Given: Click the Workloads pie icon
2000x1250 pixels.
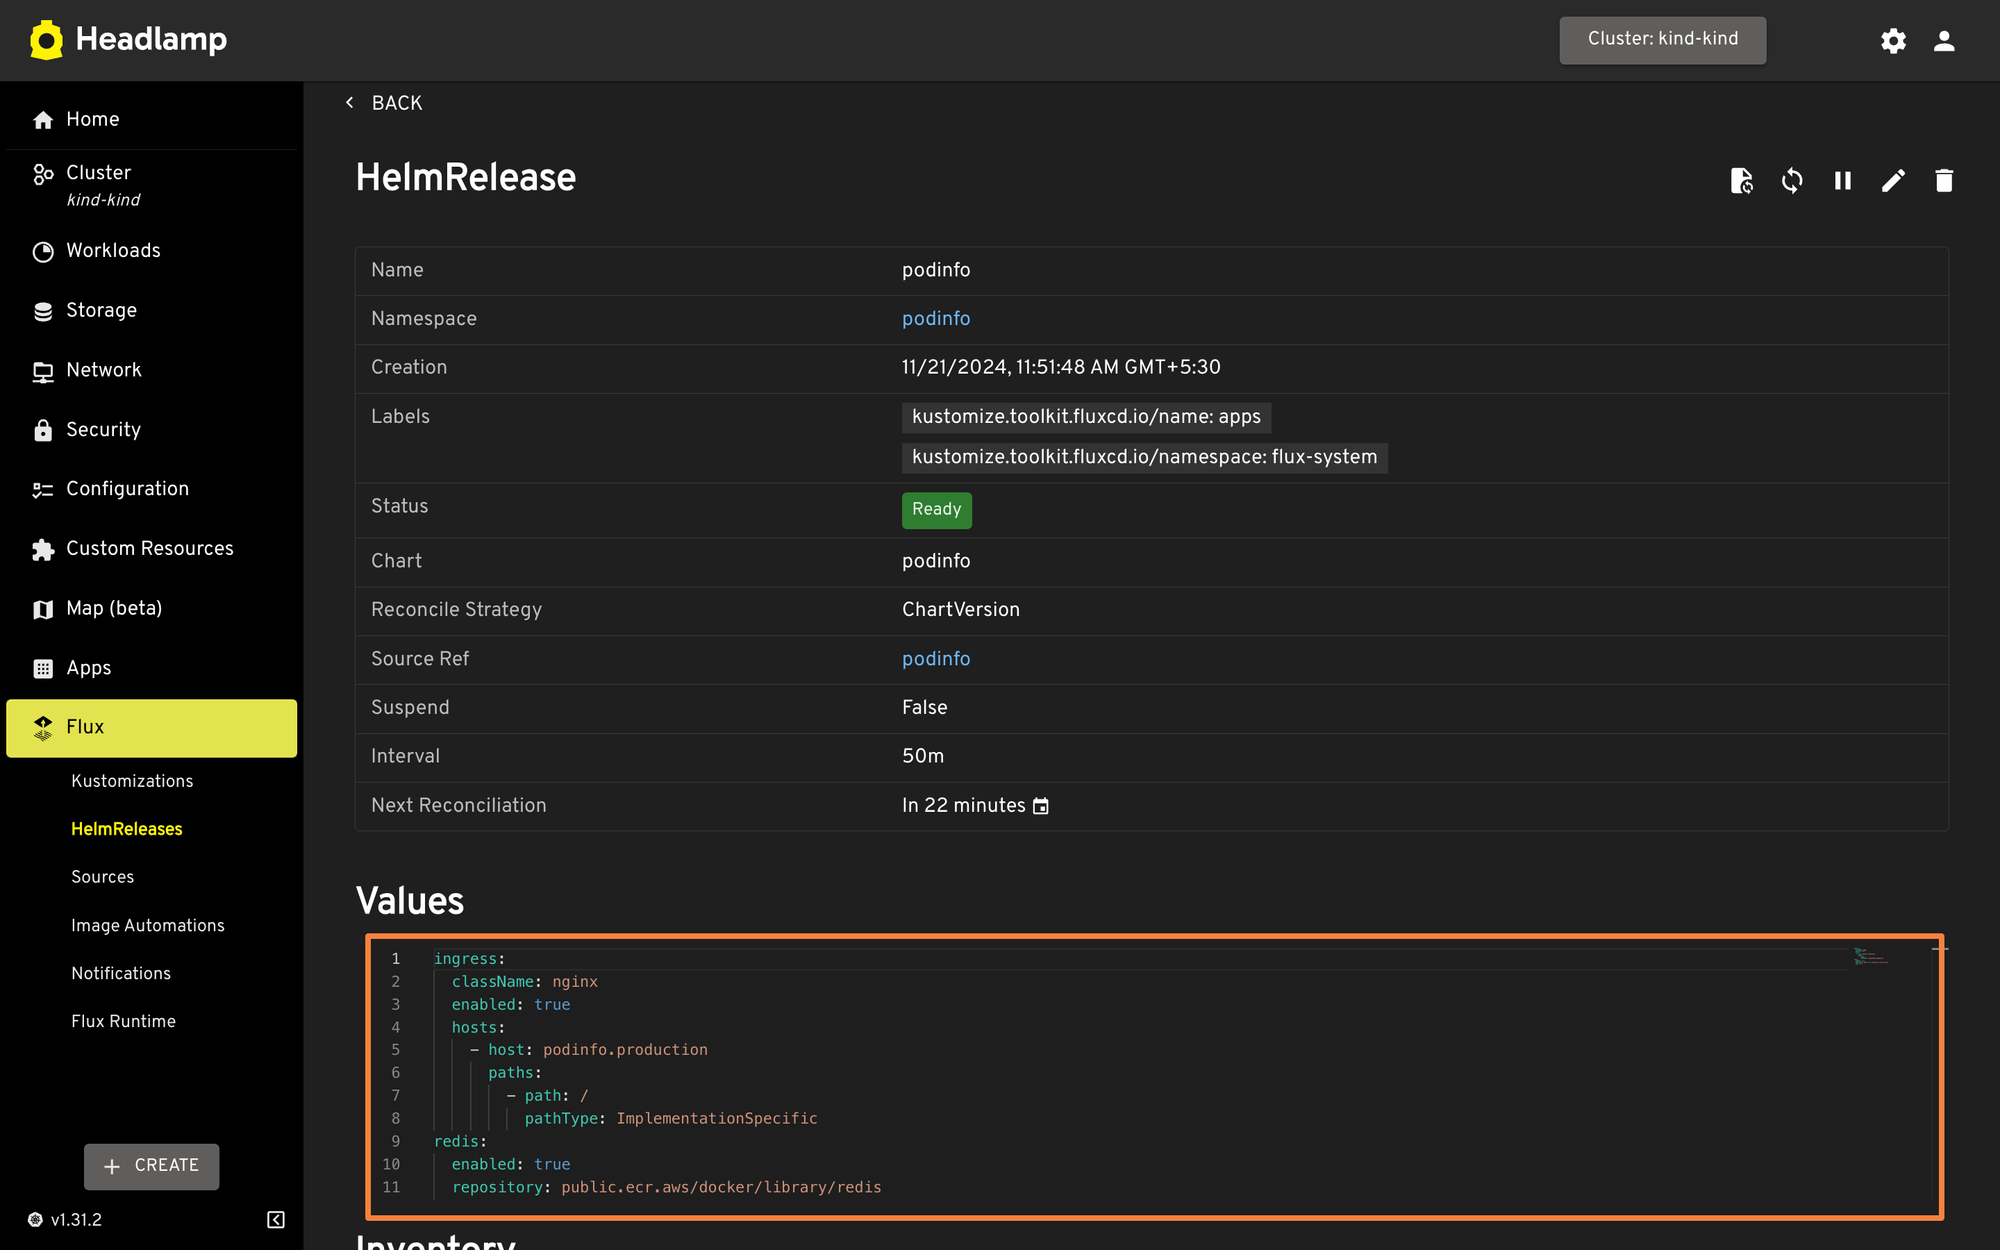Looking at the screenshot, I should pos(43,252).
